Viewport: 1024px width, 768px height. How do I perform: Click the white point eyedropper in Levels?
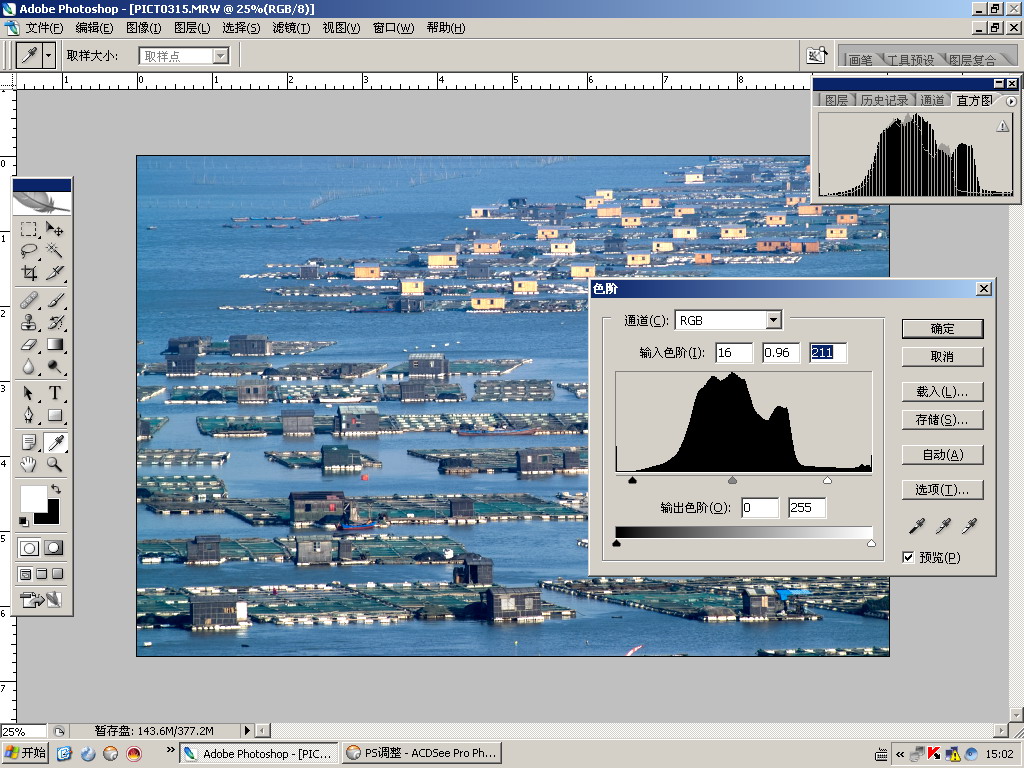968,526
